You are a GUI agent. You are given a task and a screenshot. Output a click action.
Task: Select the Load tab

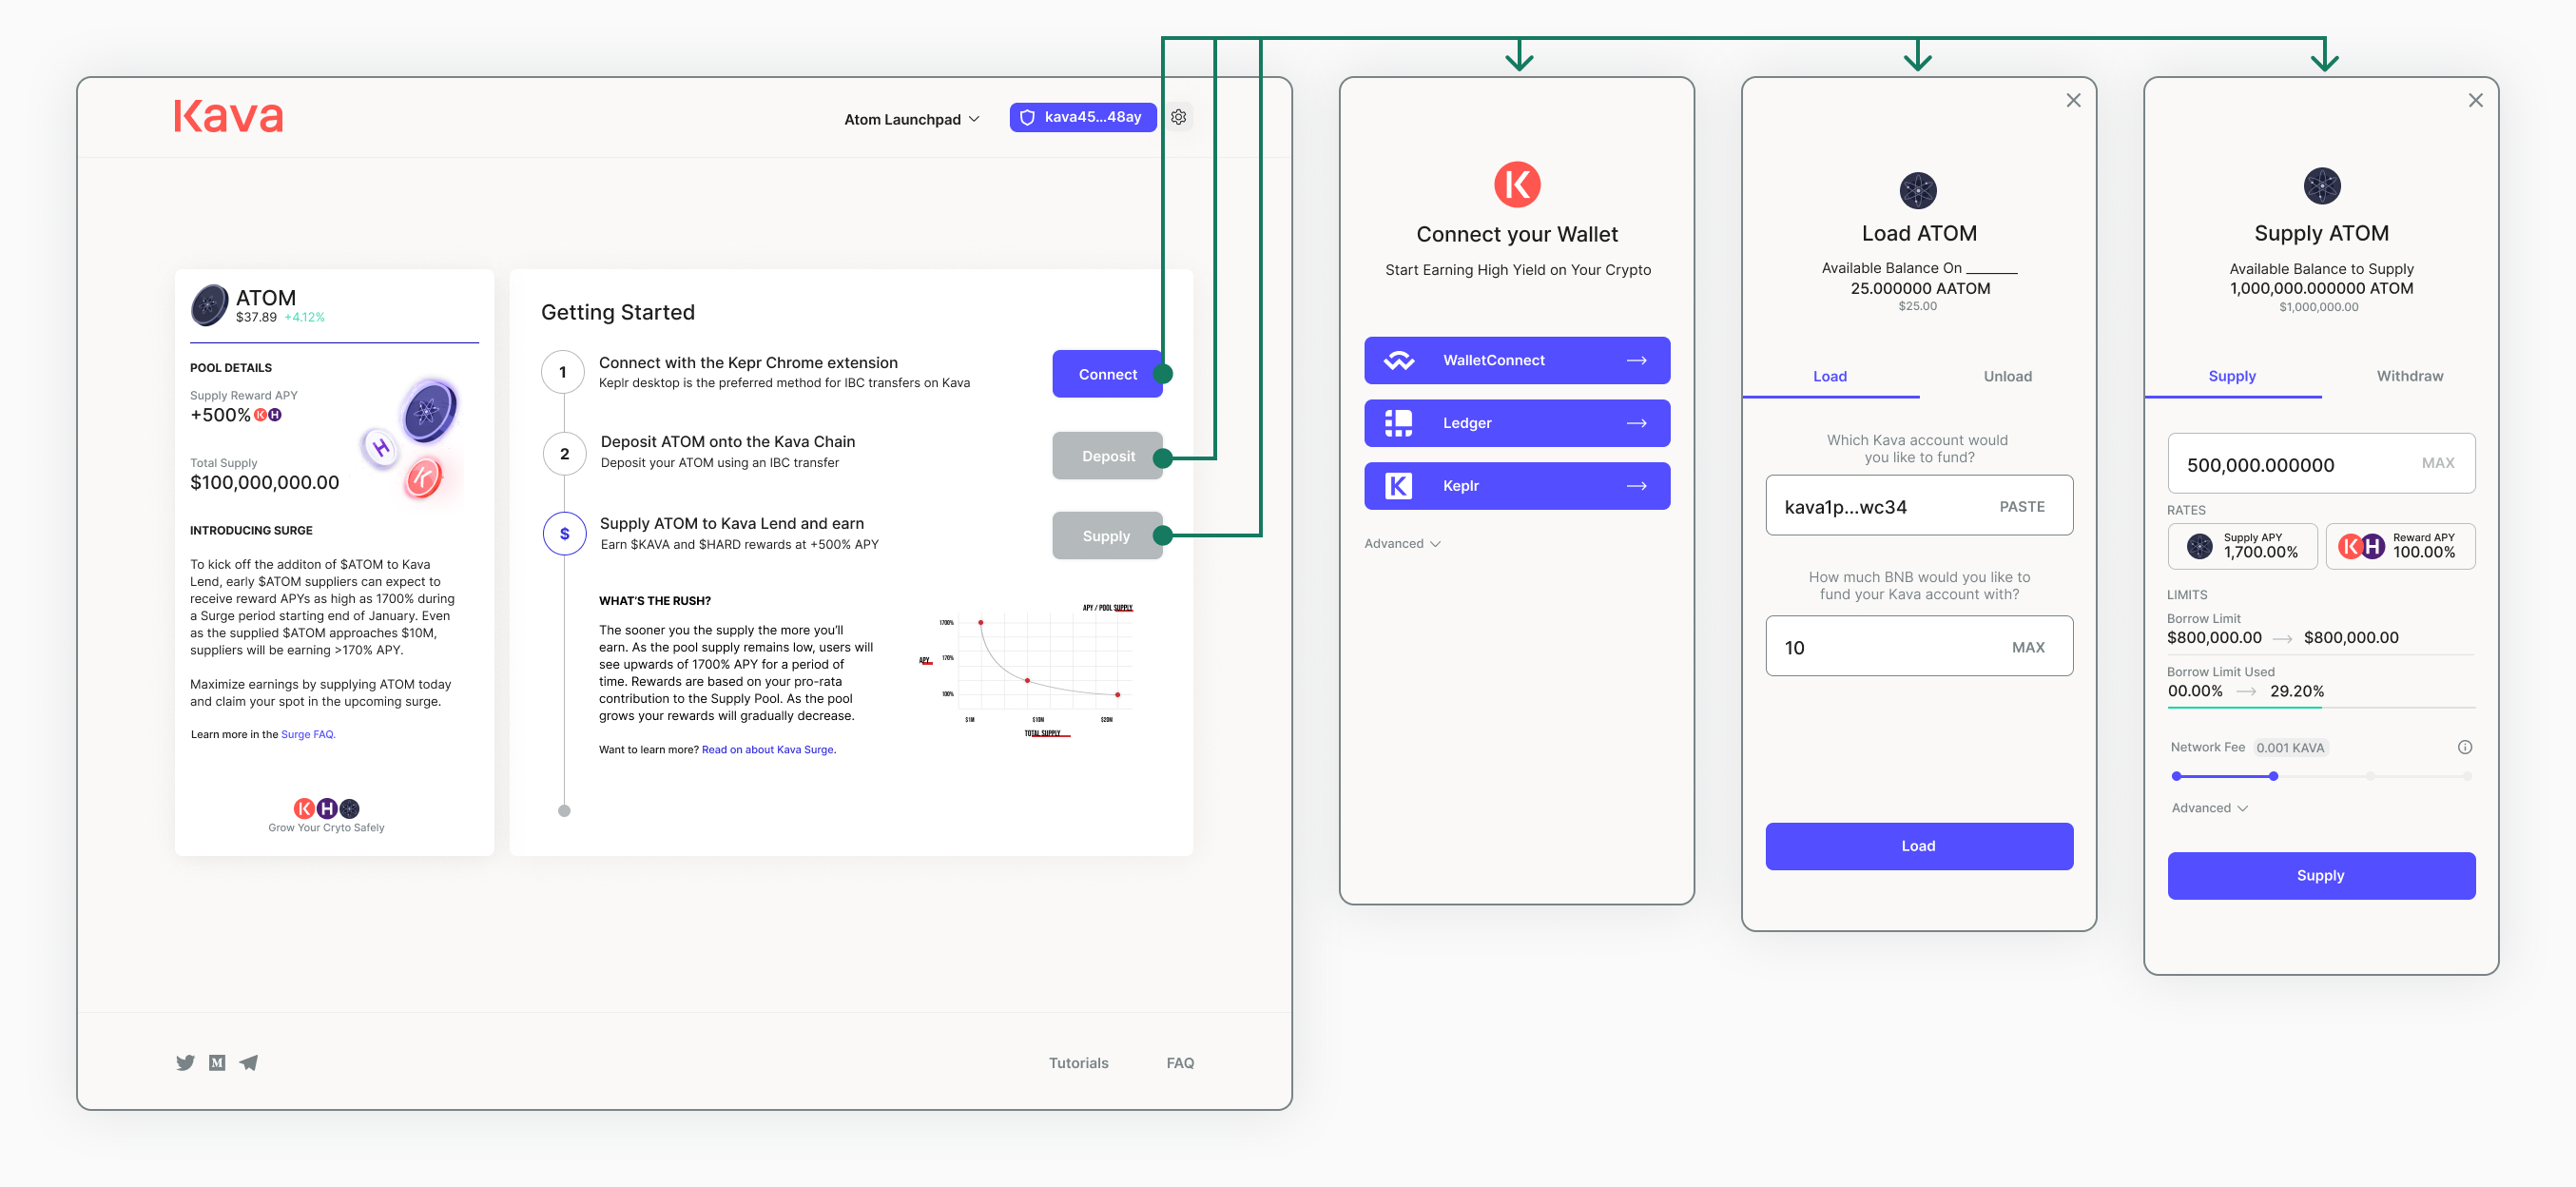(1829, 376)
